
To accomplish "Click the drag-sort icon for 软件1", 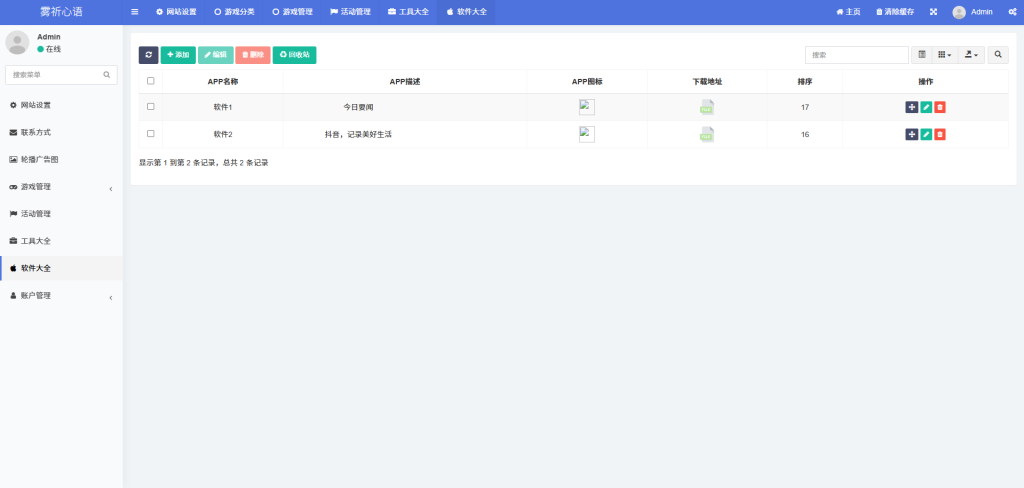I will [911, 107].
